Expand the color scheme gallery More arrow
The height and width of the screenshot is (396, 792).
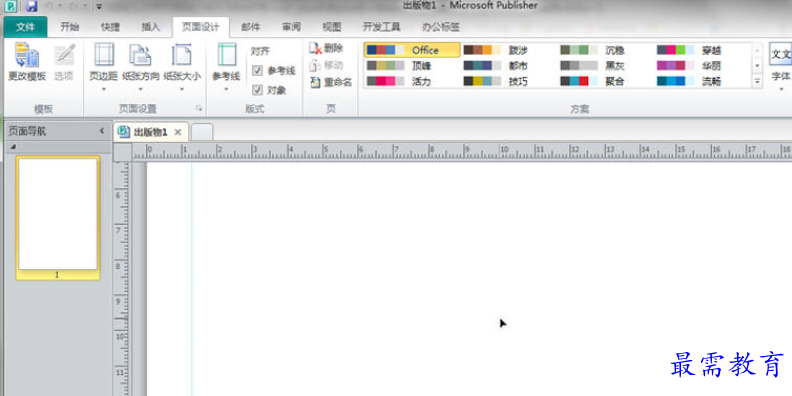point(757,81)
